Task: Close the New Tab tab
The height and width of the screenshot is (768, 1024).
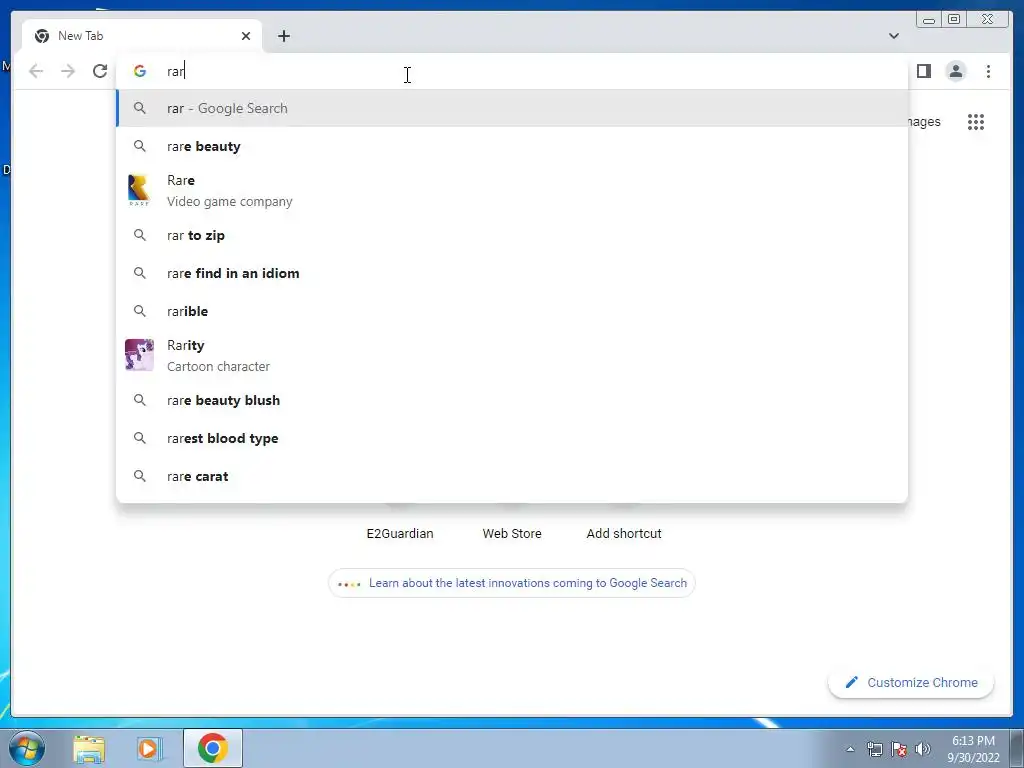Action: pyautogui.click(x=246, y=36)
